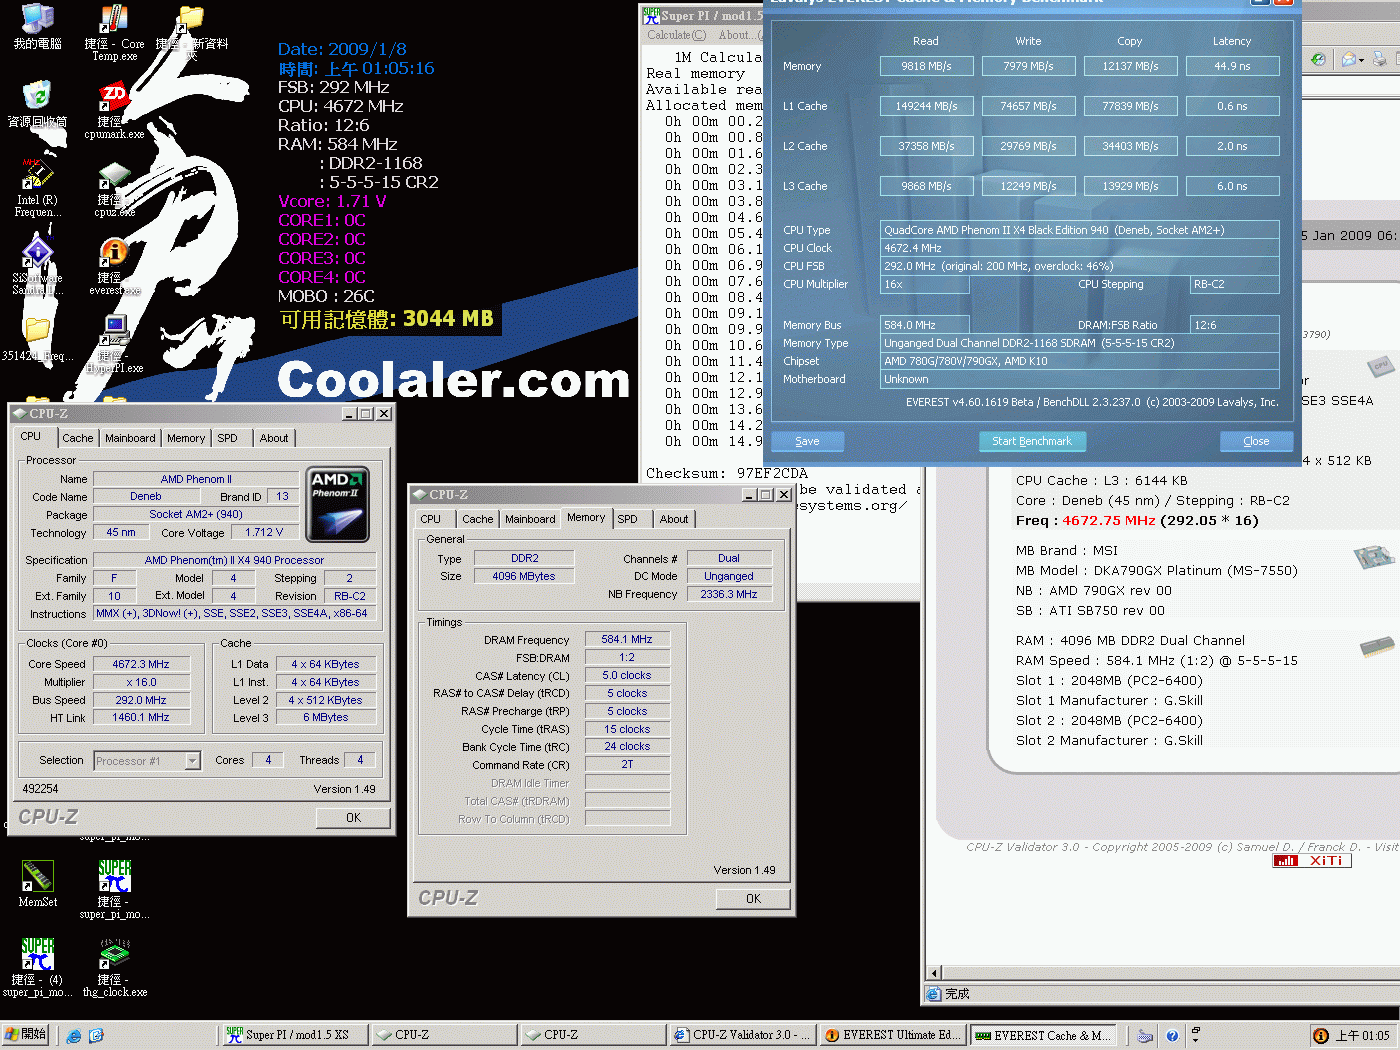
Task: Open the Intel (R) Frequency shortcut
Action: pyautogui.click(x=37, y=189)
